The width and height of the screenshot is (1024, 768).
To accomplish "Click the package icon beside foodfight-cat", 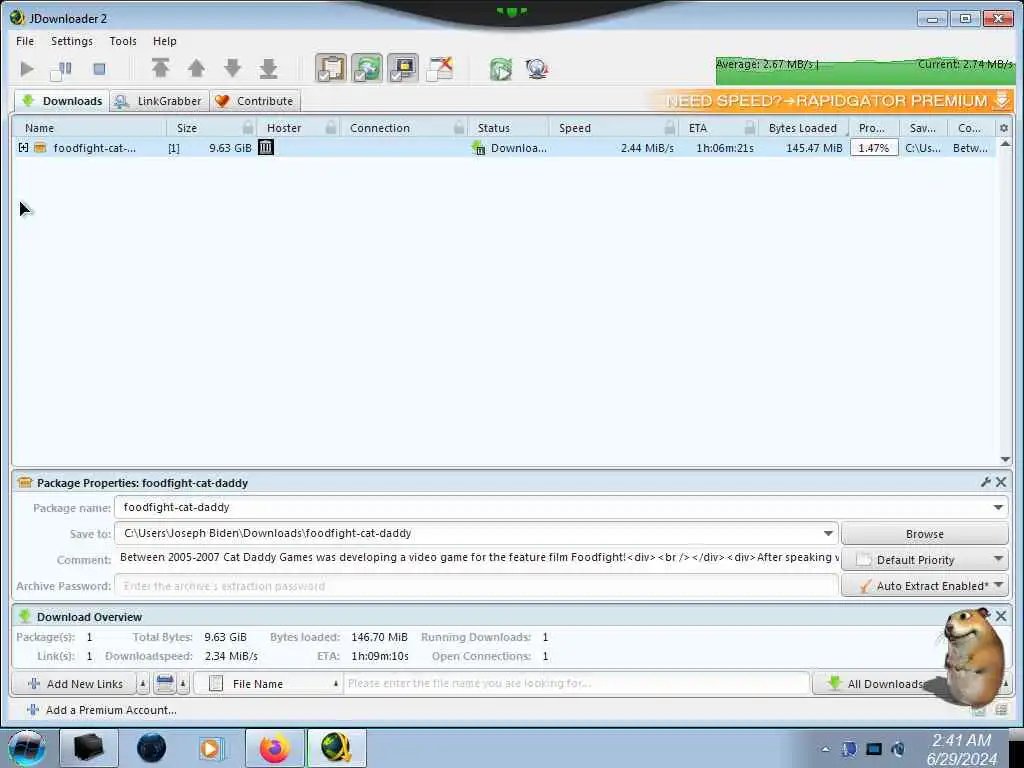I will coord(40,148).
